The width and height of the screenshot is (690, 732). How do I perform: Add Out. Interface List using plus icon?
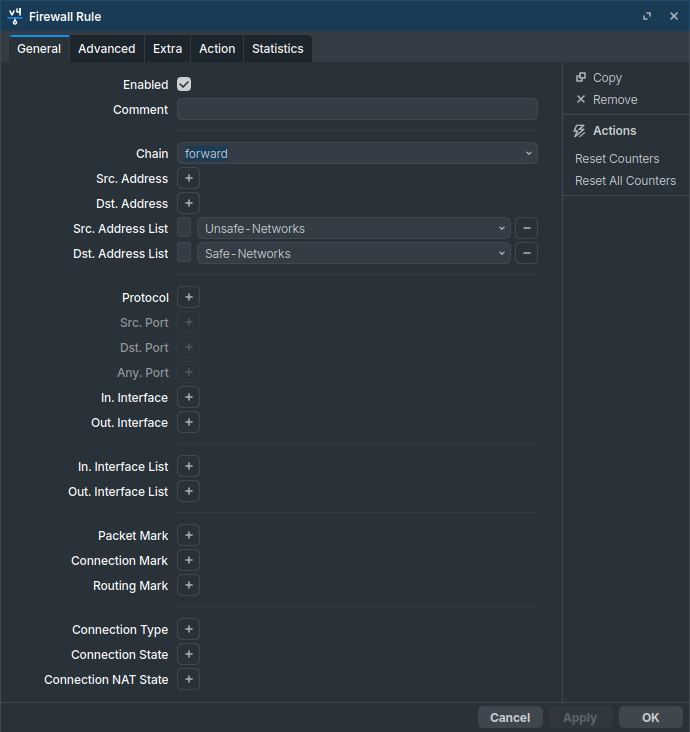188,492
